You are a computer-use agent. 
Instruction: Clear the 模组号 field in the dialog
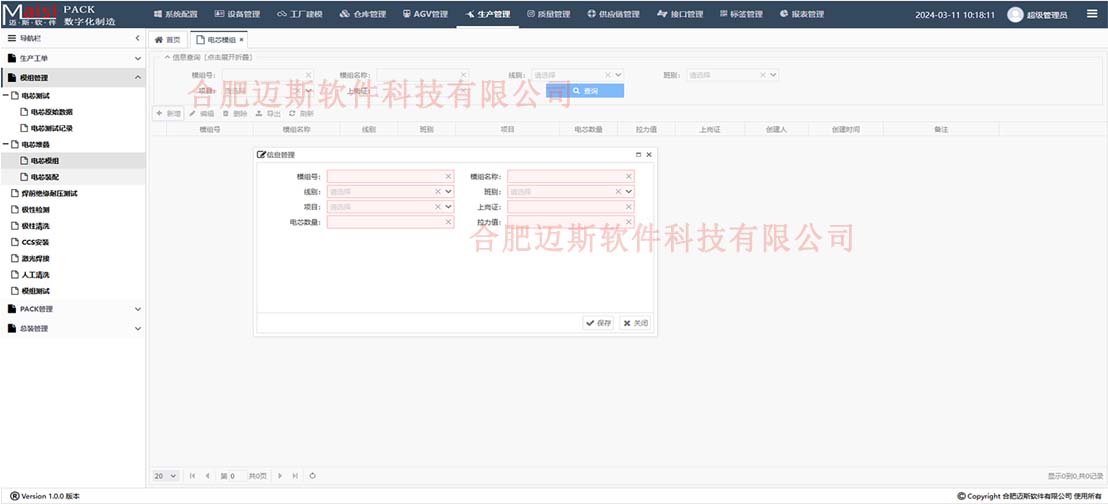pos(449,176)
